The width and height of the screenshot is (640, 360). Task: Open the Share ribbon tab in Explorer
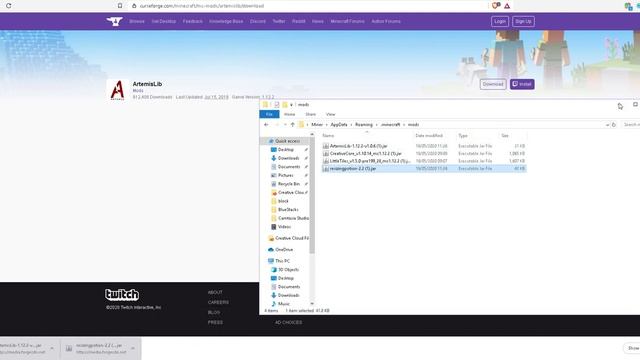click(x=311, y=114)
